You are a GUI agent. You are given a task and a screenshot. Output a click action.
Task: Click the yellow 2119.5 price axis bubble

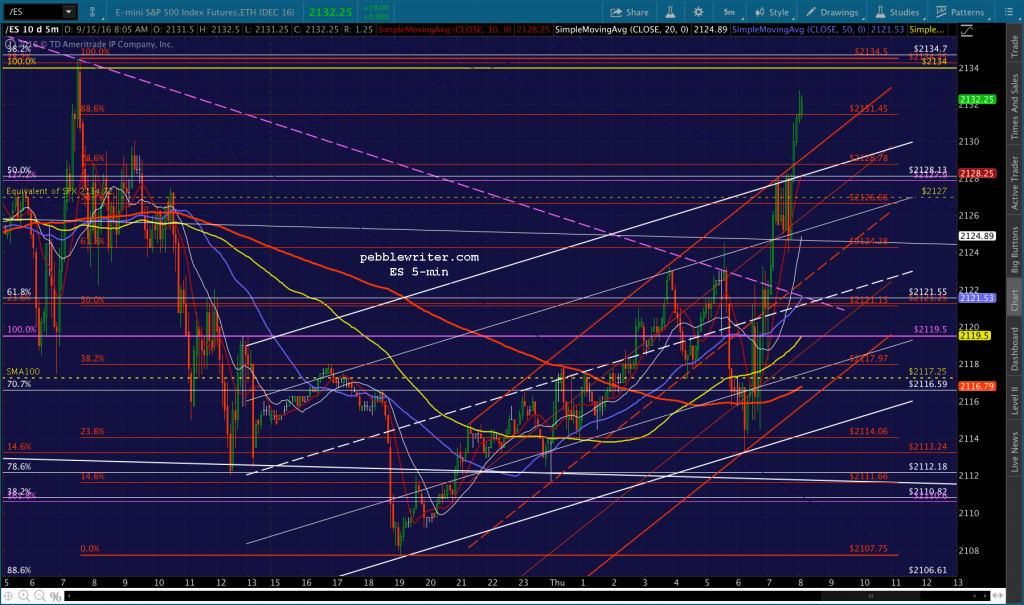tap(974, 335)
